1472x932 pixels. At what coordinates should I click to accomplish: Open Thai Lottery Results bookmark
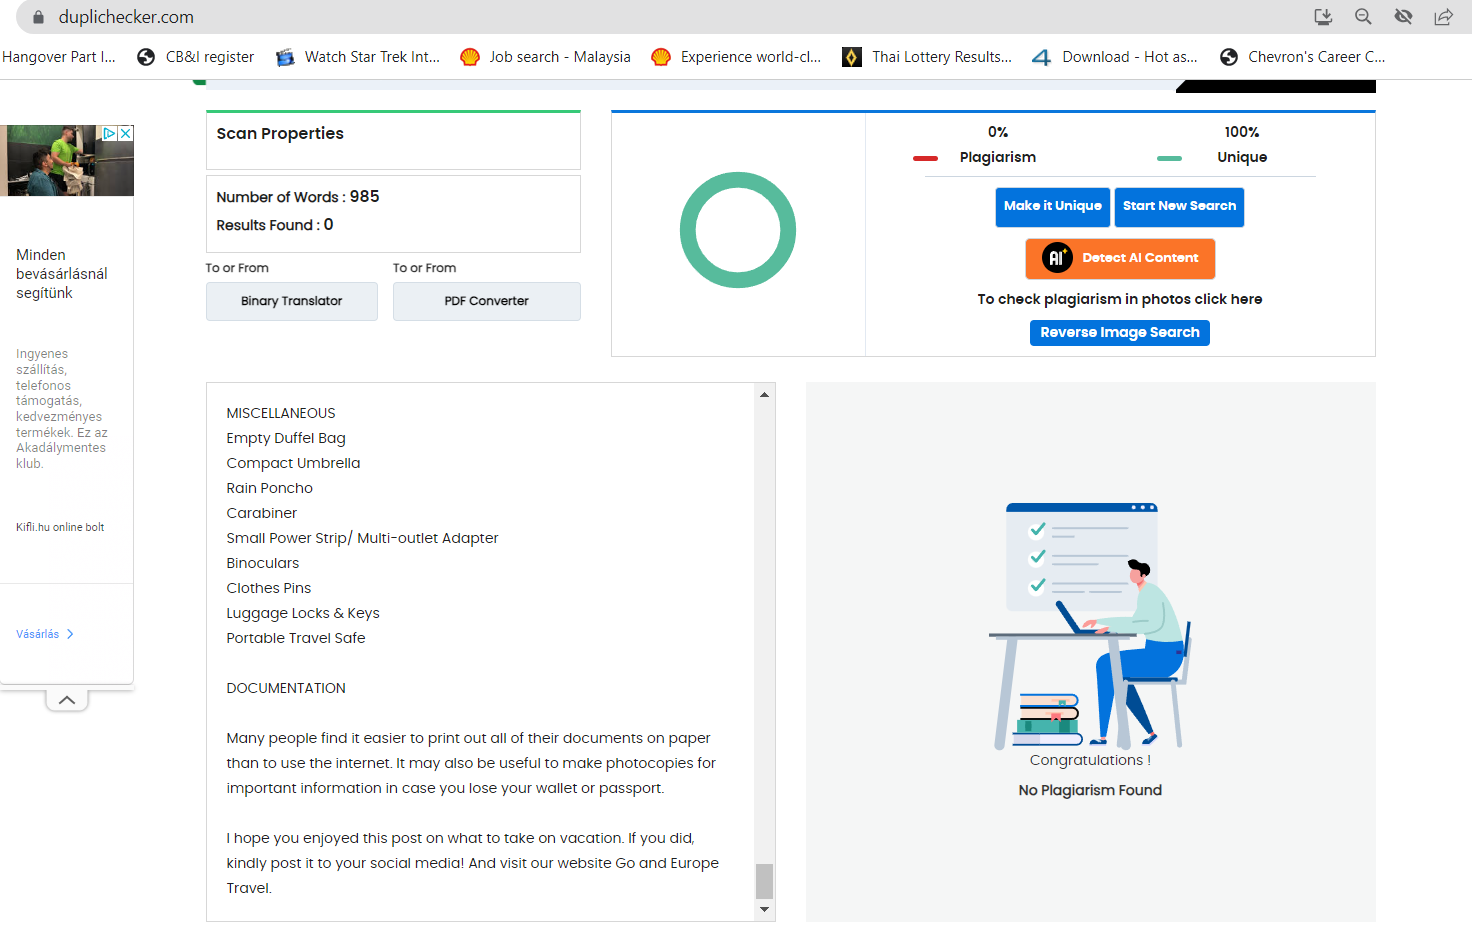tap(927, 57)
